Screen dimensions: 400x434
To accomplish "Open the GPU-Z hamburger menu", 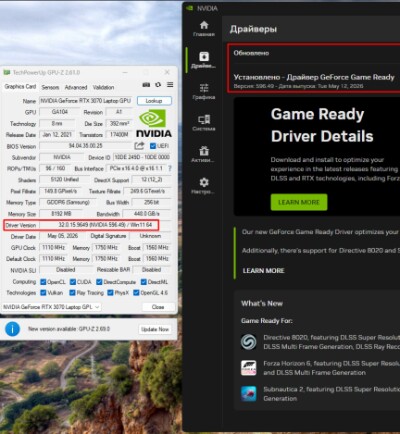I will (x=170, y=85).
